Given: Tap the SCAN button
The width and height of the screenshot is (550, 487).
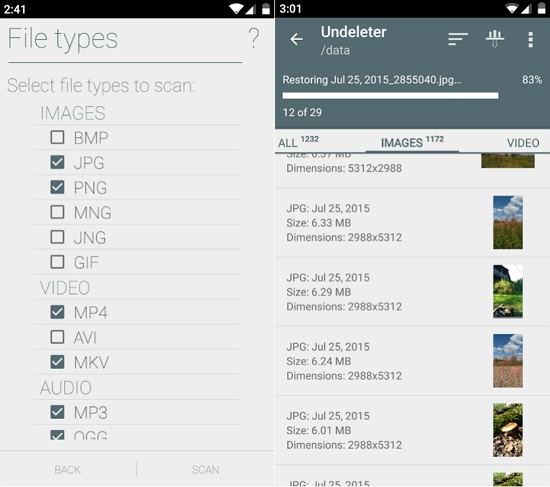Looking at the screenshot, I should tap(205, 469).
